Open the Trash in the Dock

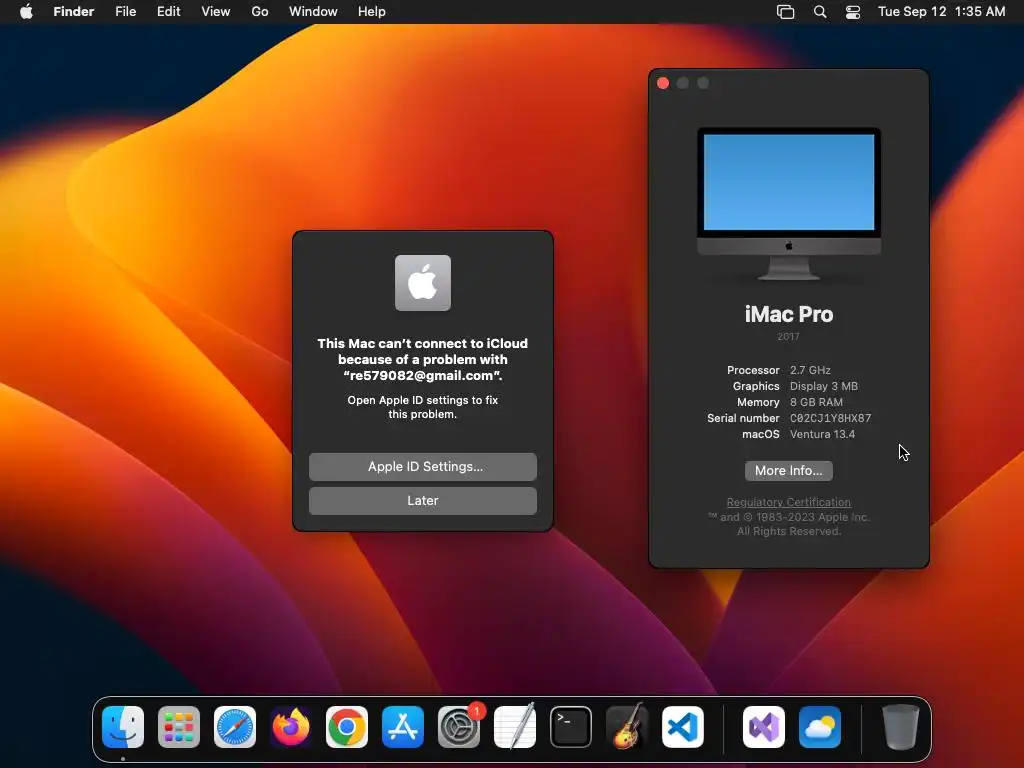(901, 727)
